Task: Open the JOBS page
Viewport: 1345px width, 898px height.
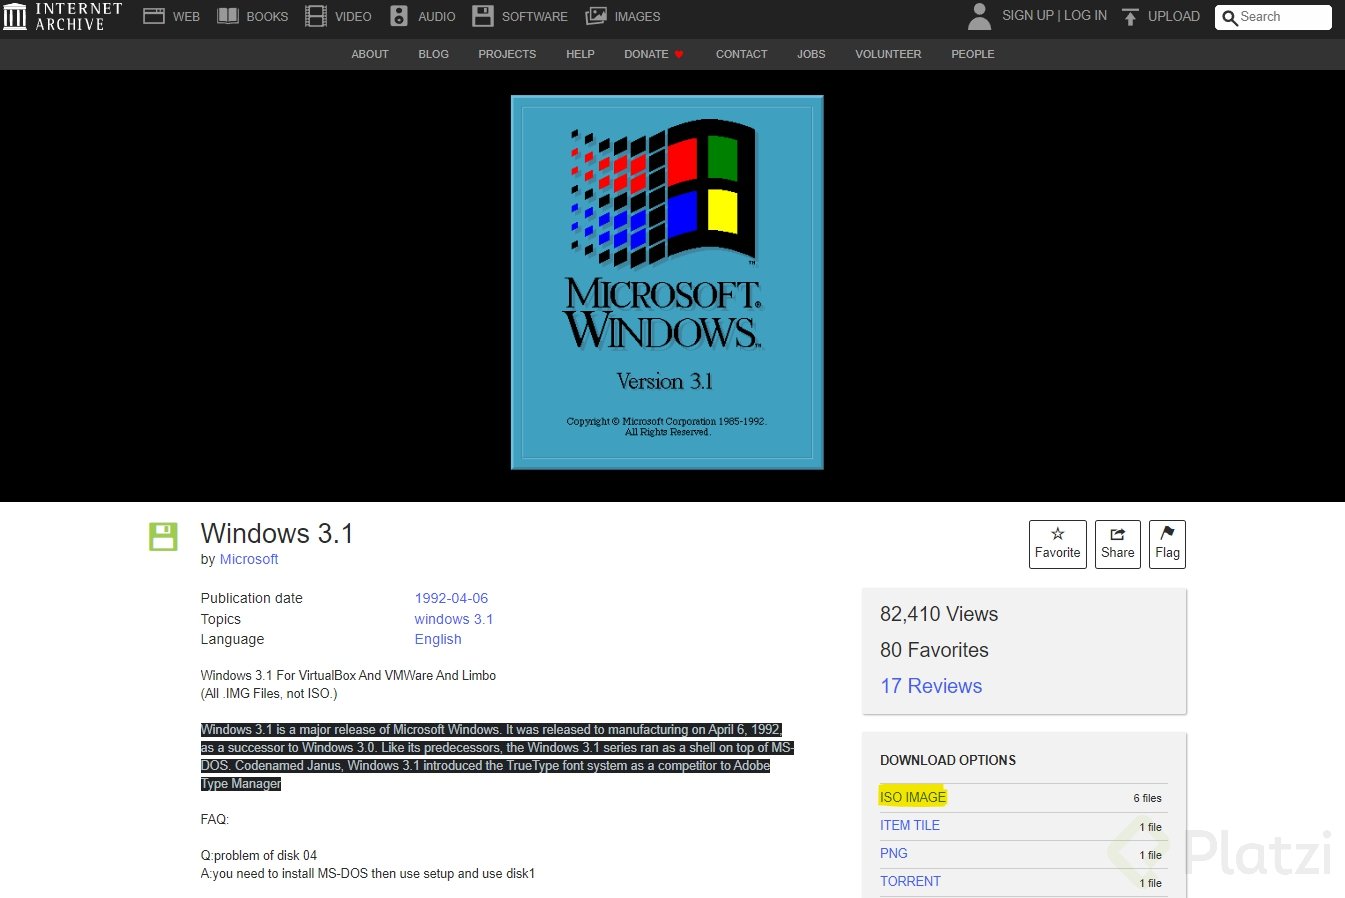Action: (x=811, y=54)
